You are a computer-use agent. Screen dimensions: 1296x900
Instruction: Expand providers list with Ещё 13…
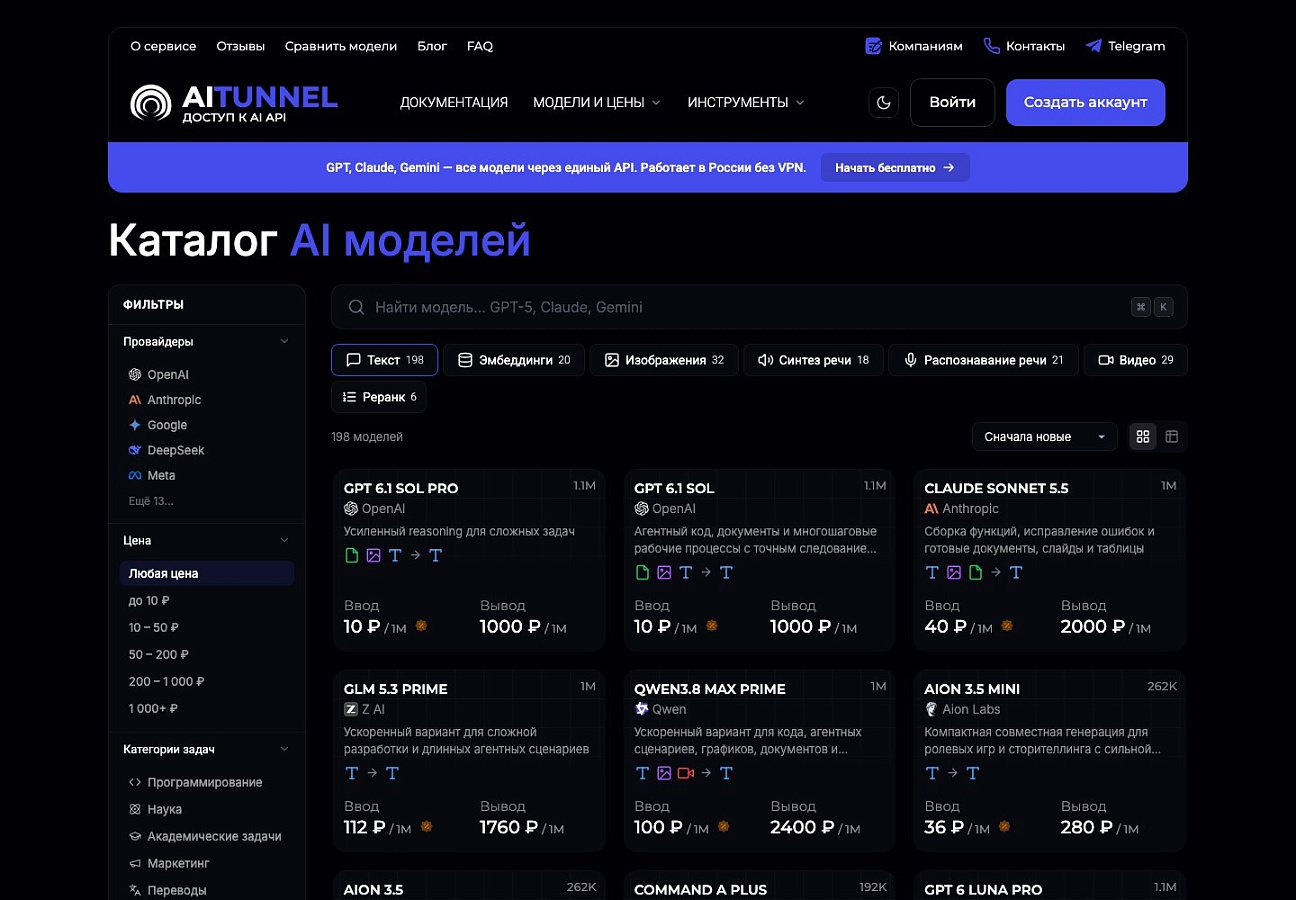click(151, 501)
